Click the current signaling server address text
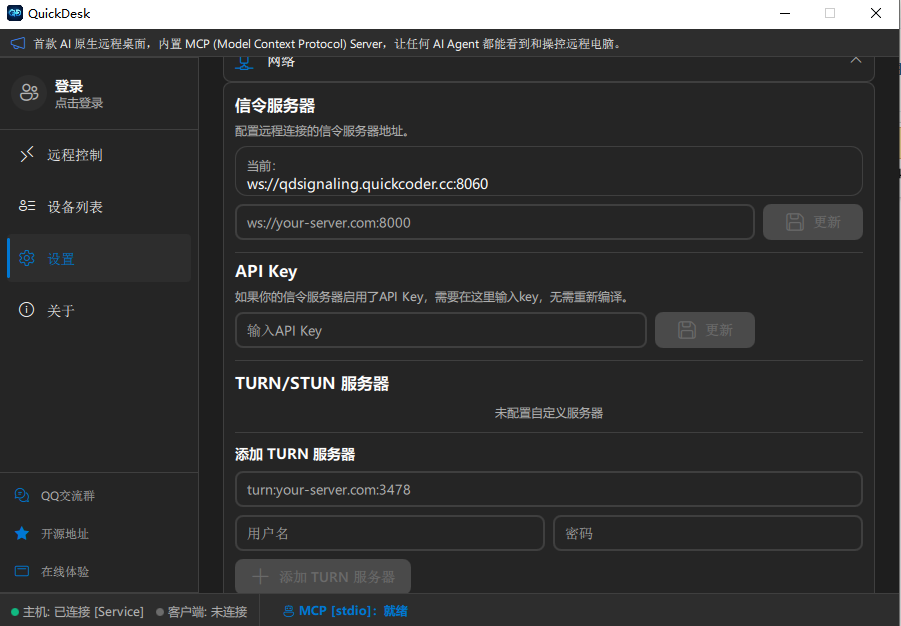Screen dimensions: 901x626 368,184
